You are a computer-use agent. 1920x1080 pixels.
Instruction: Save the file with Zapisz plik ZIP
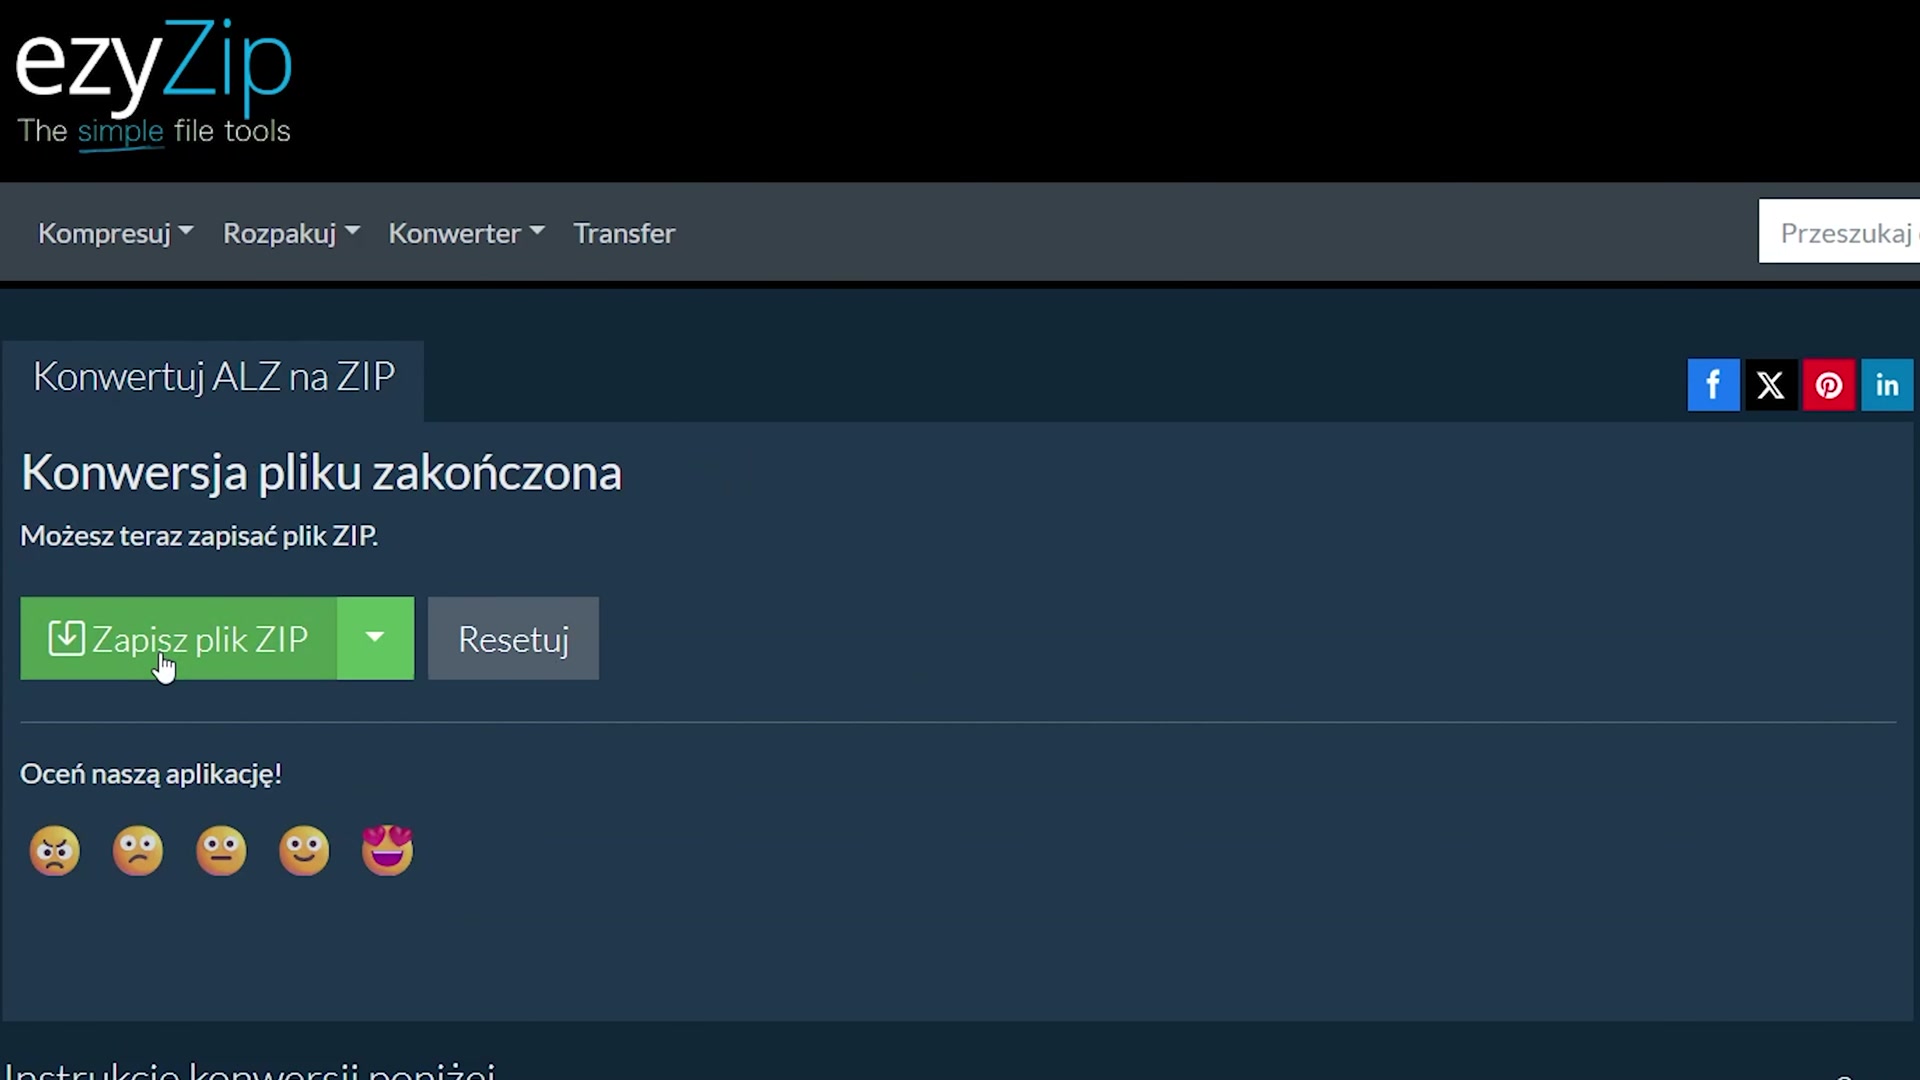click(x=179, y=638)
